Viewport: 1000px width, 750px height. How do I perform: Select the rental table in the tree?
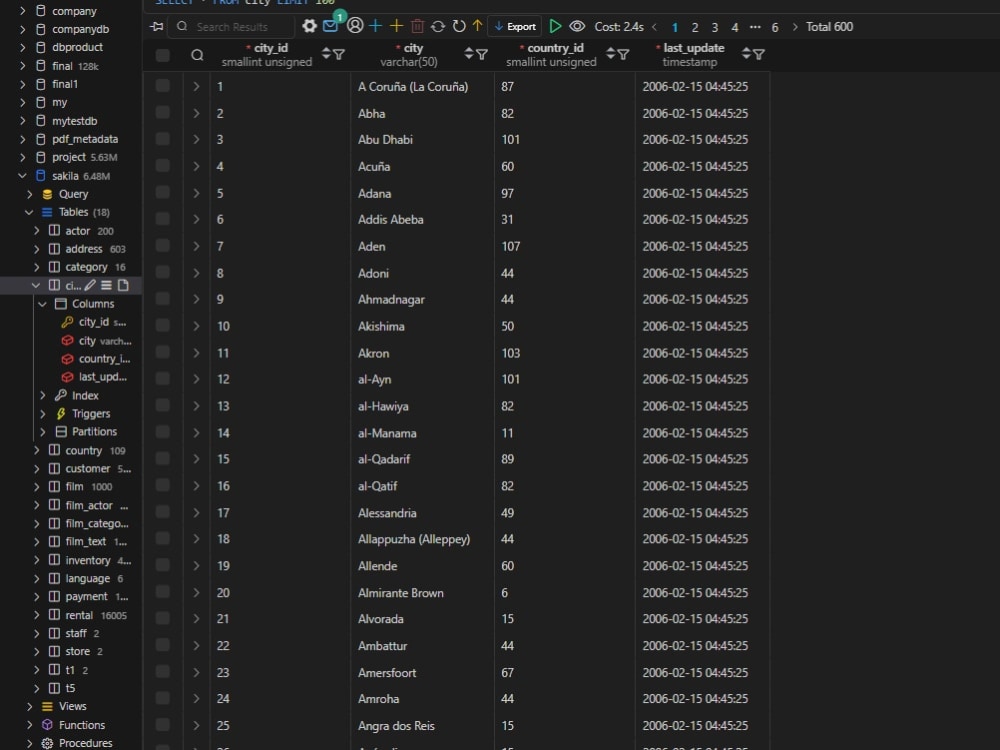(x=79, y=615)
